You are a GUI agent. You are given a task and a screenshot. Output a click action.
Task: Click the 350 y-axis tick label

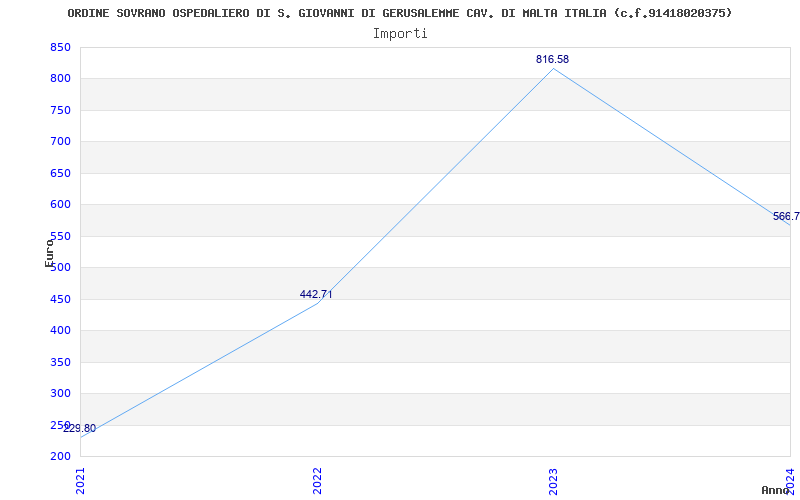click(x=60, y=362)
